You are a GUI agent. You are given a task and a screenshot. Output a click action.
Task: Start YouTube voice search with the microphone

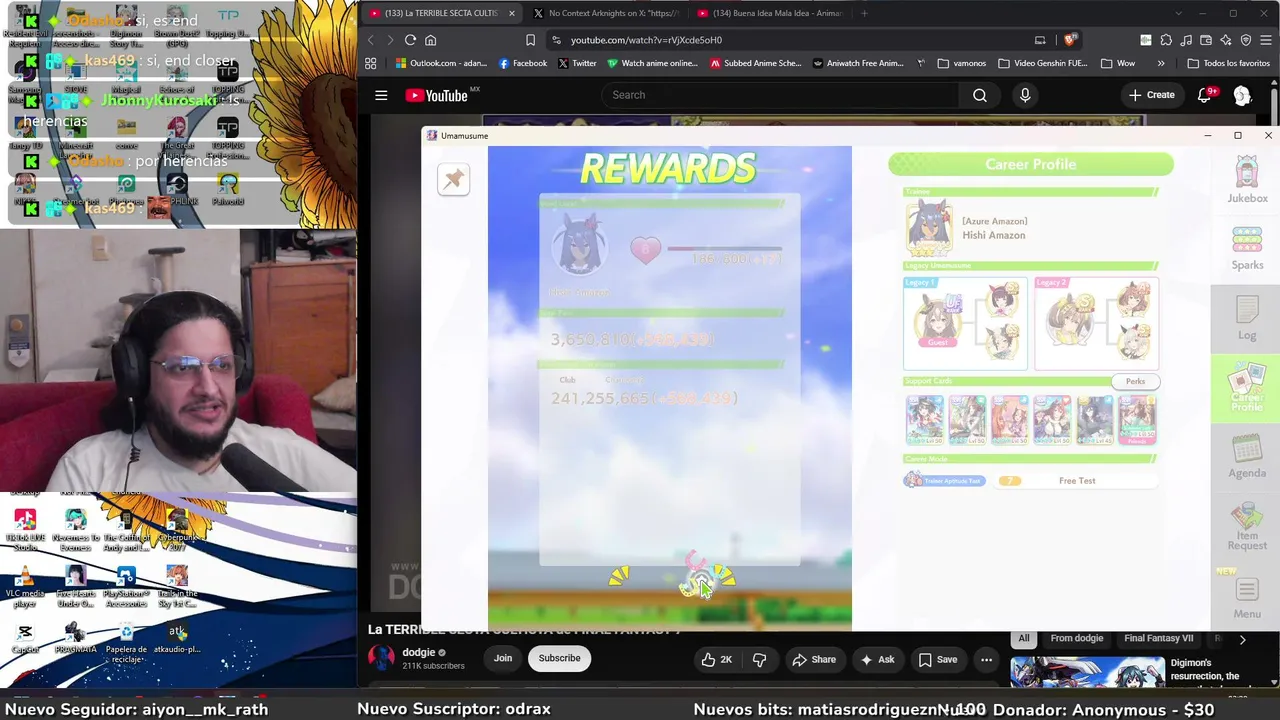[1025, 95]
